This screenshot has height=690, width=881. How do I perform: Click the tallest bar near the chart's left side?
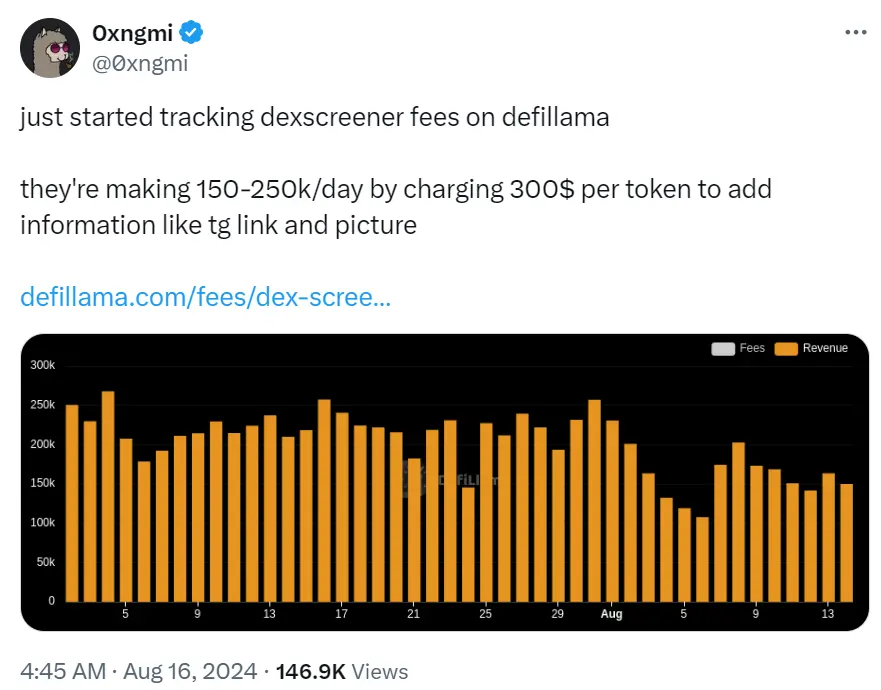click(x=107, y=490)
